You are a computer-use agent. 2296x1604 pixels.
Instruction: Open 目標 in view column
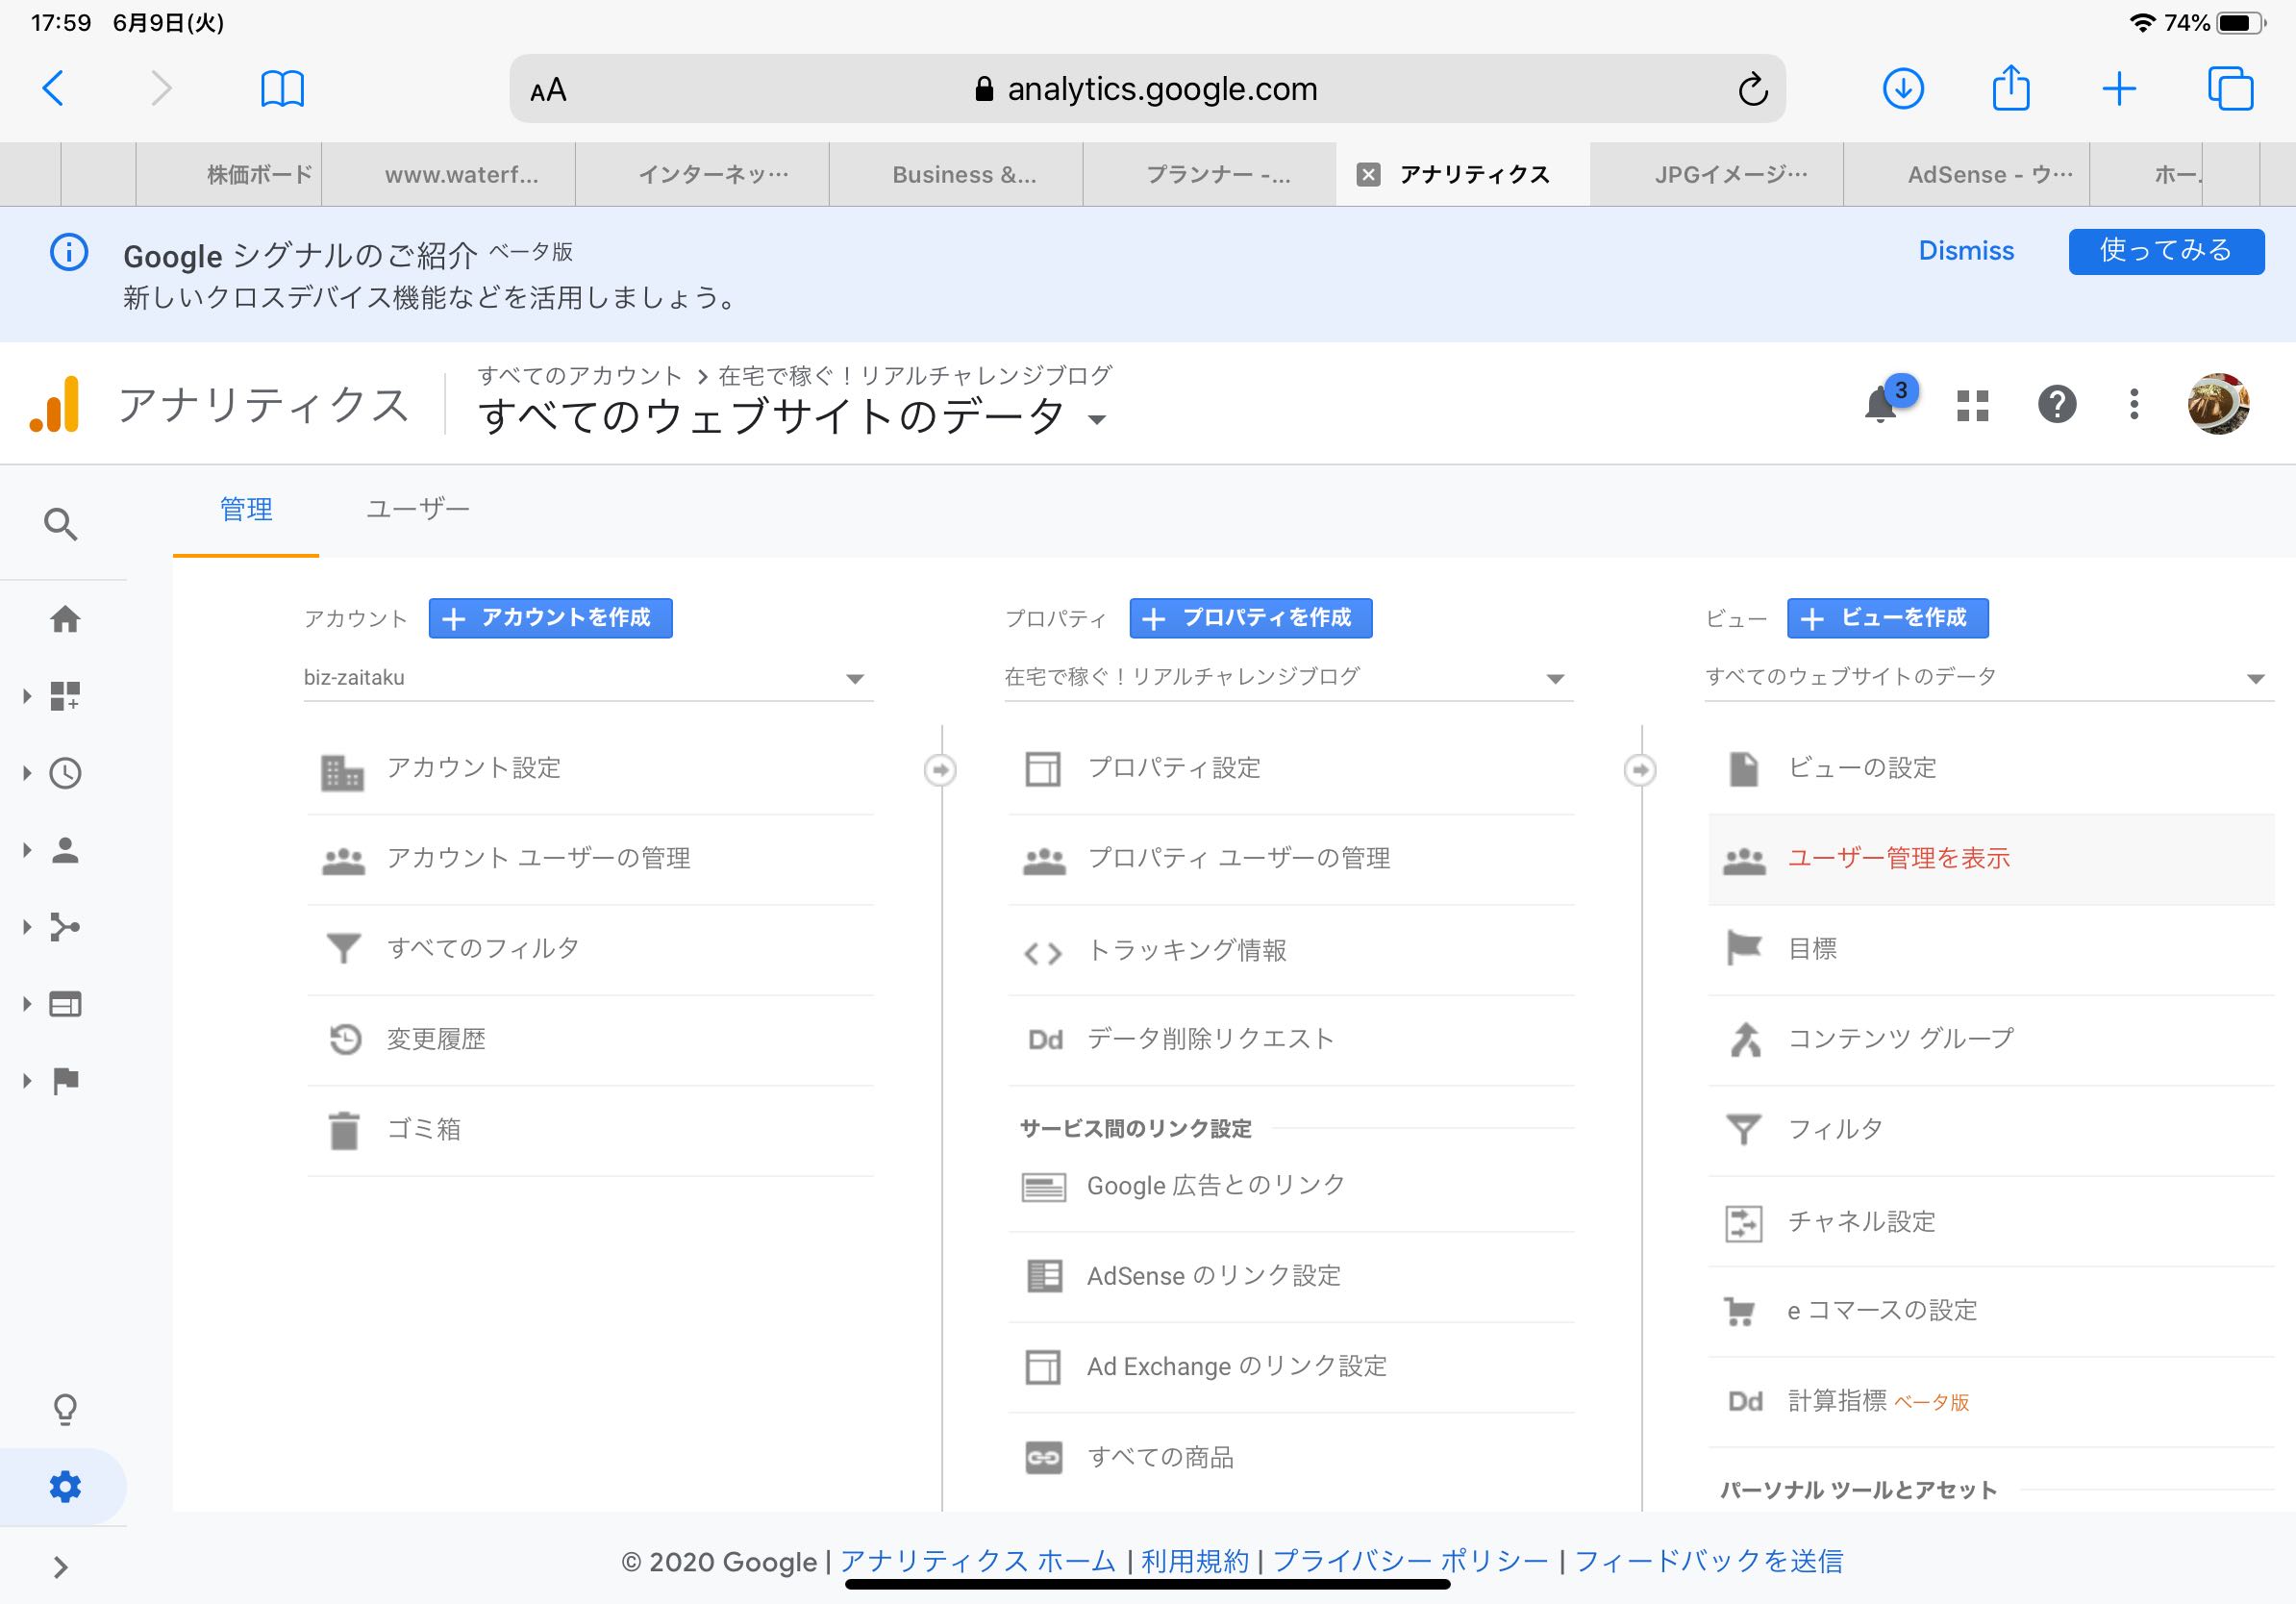coord(1991,950)
